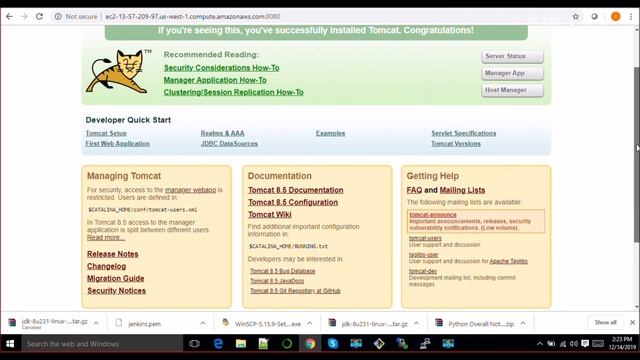The width and height of the screenshot is (640, 360).
Task: Open the Release Notes link
Action: [113, 254]
